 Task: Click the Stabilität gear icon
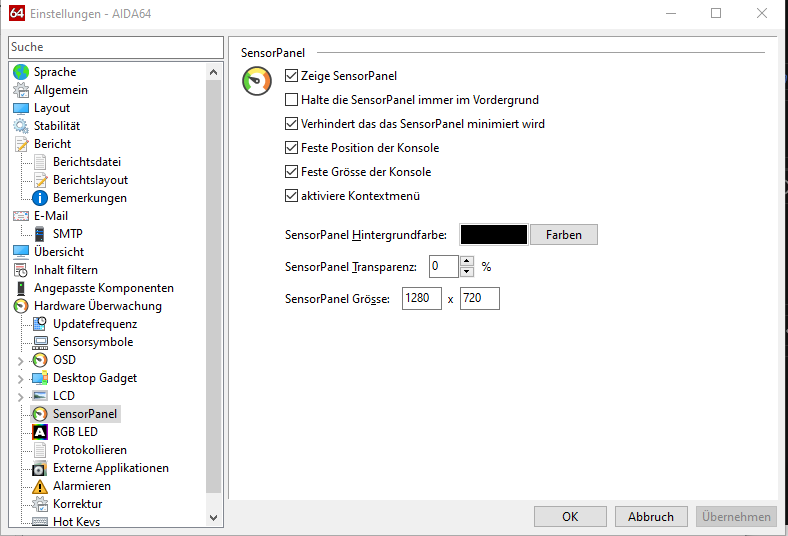[21, 126]
